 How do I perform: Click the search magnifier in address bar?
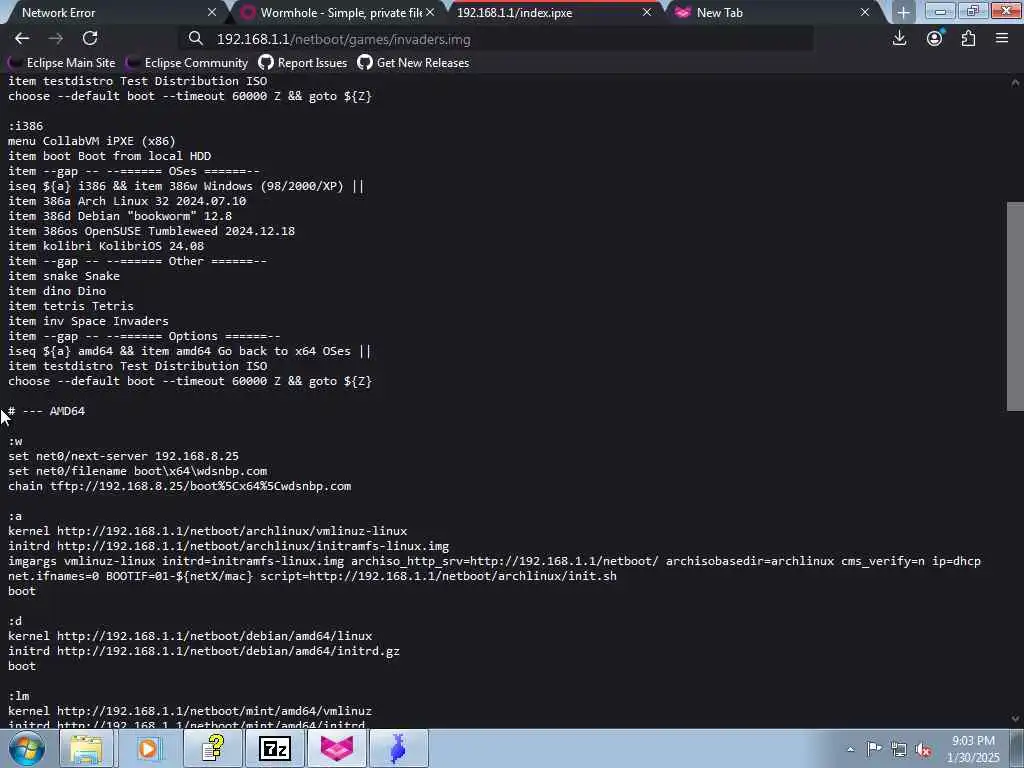(196, 39)
